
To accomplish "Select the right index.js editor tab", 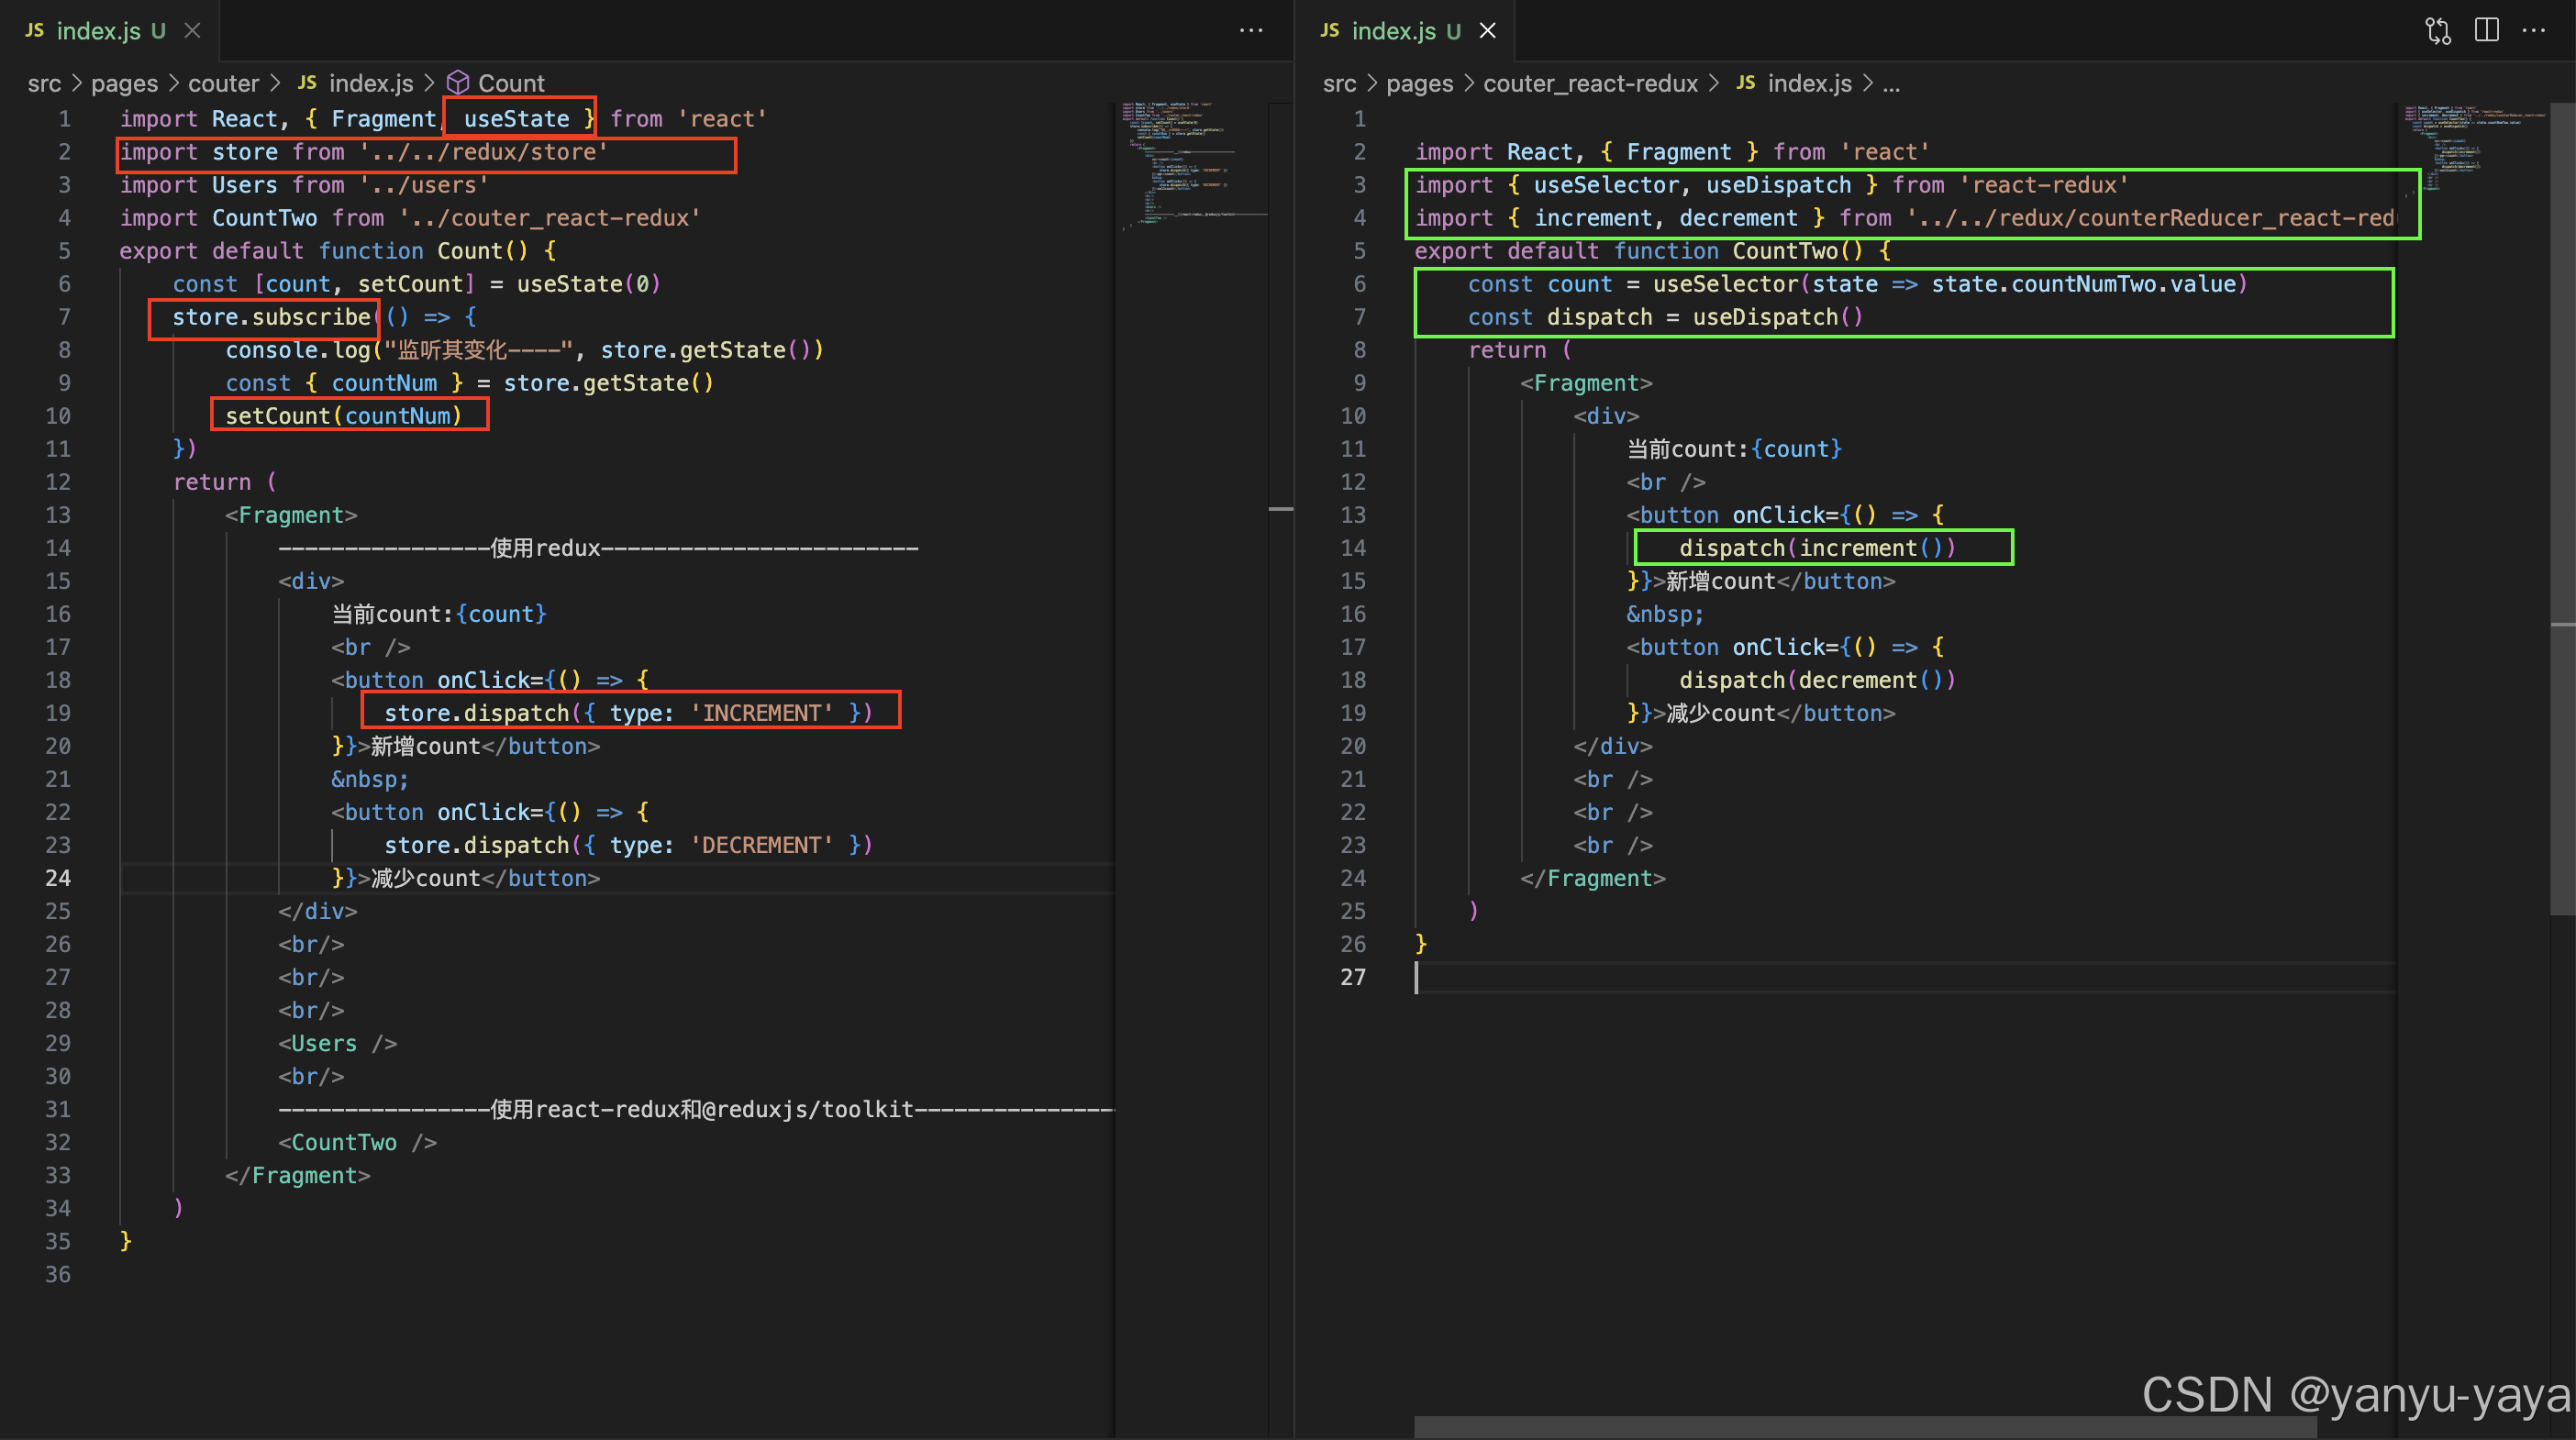I will (1393, 31).
